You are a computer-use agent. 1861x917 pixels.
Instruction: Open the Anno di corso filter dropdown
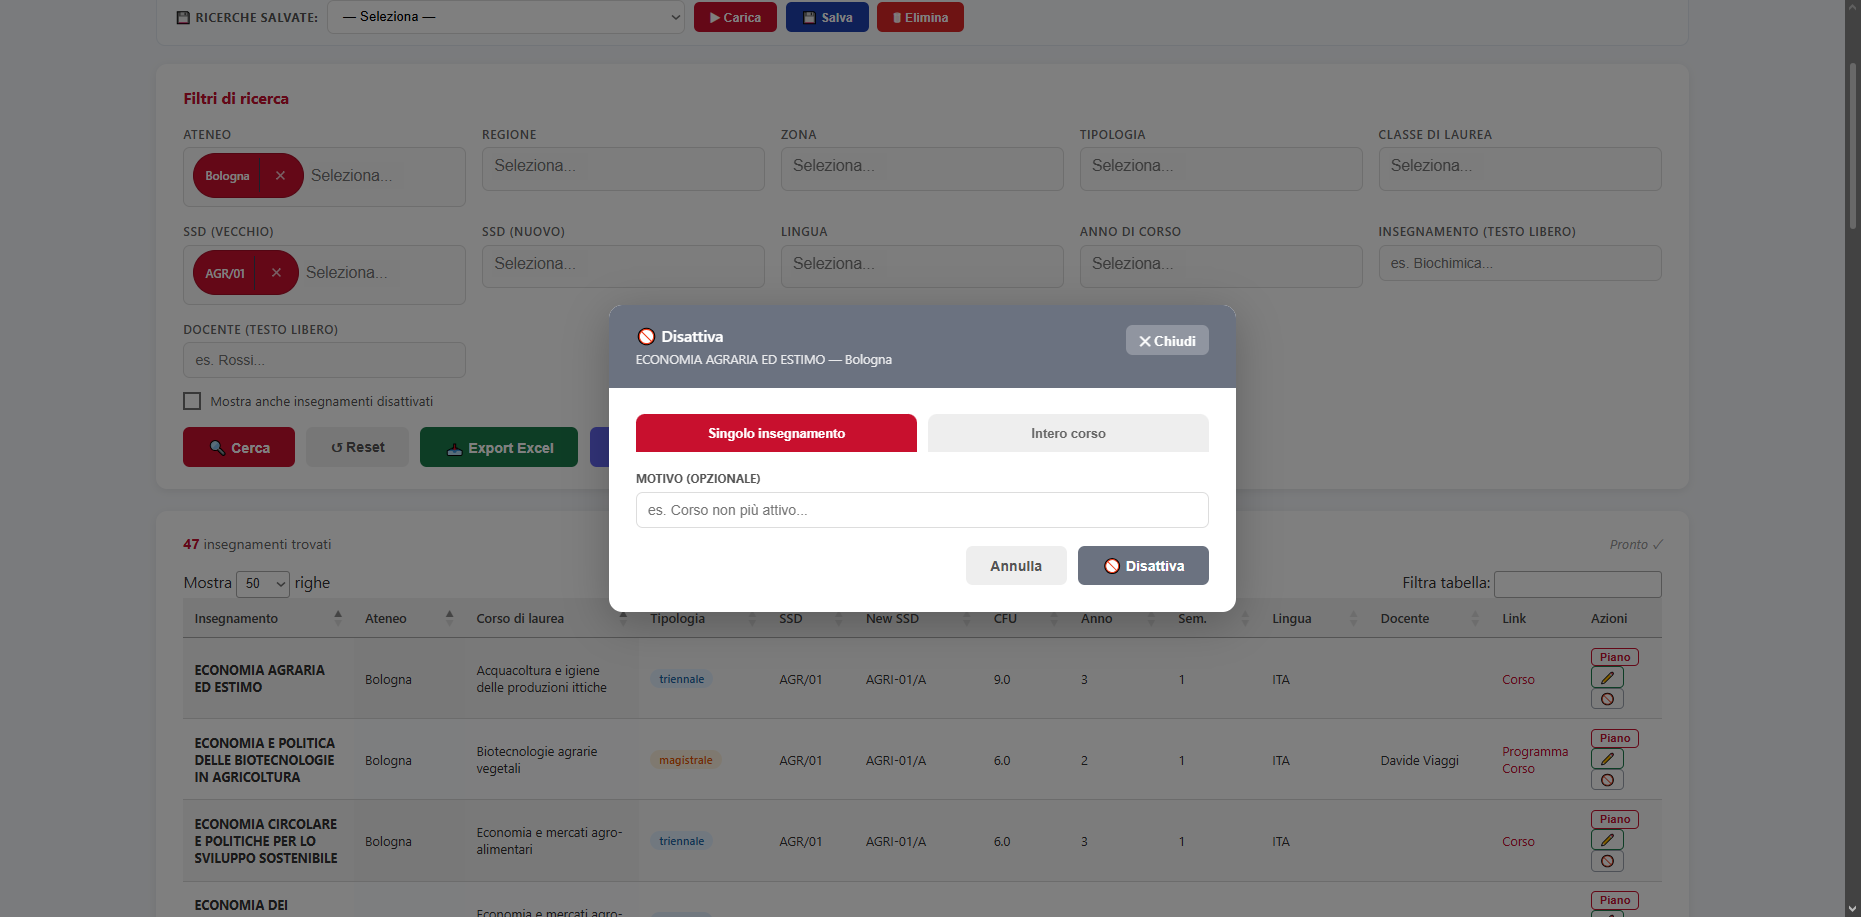coord(1221,266)
